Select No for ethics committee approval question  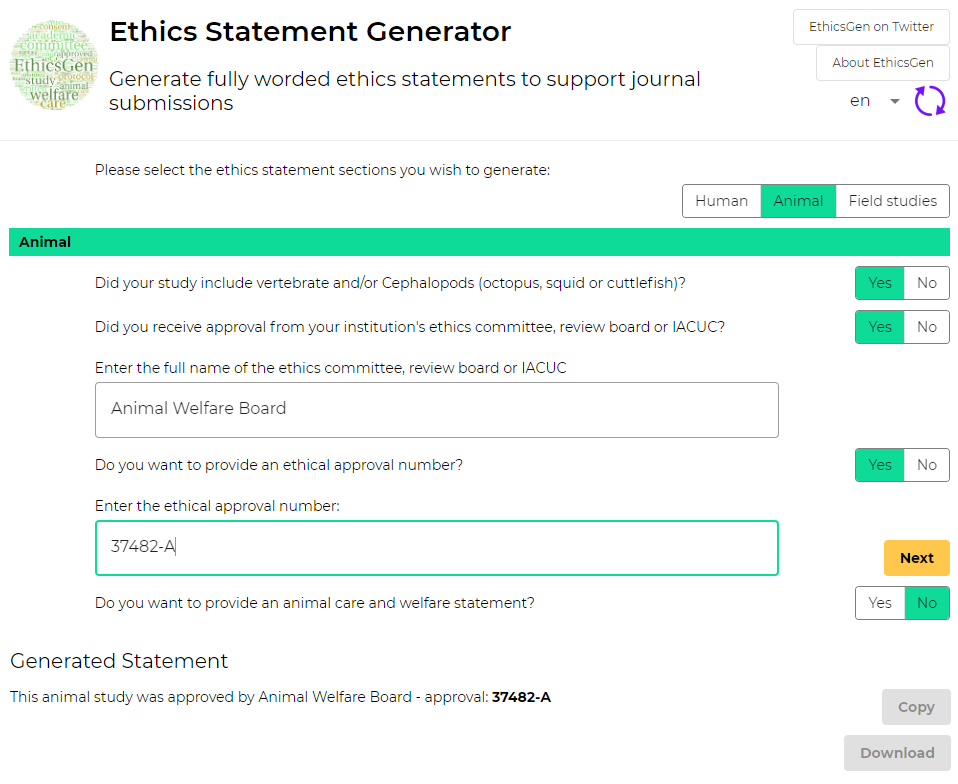tap(927, 327)
